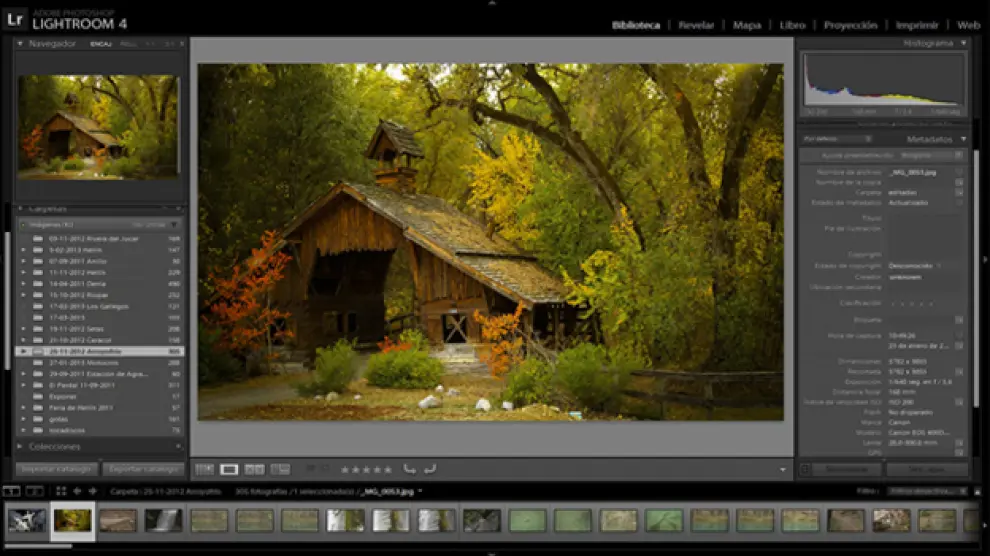The image size is (990, 556).
Task: Select Loupe view icon in the toolbar
Action: tap(230, 469)
